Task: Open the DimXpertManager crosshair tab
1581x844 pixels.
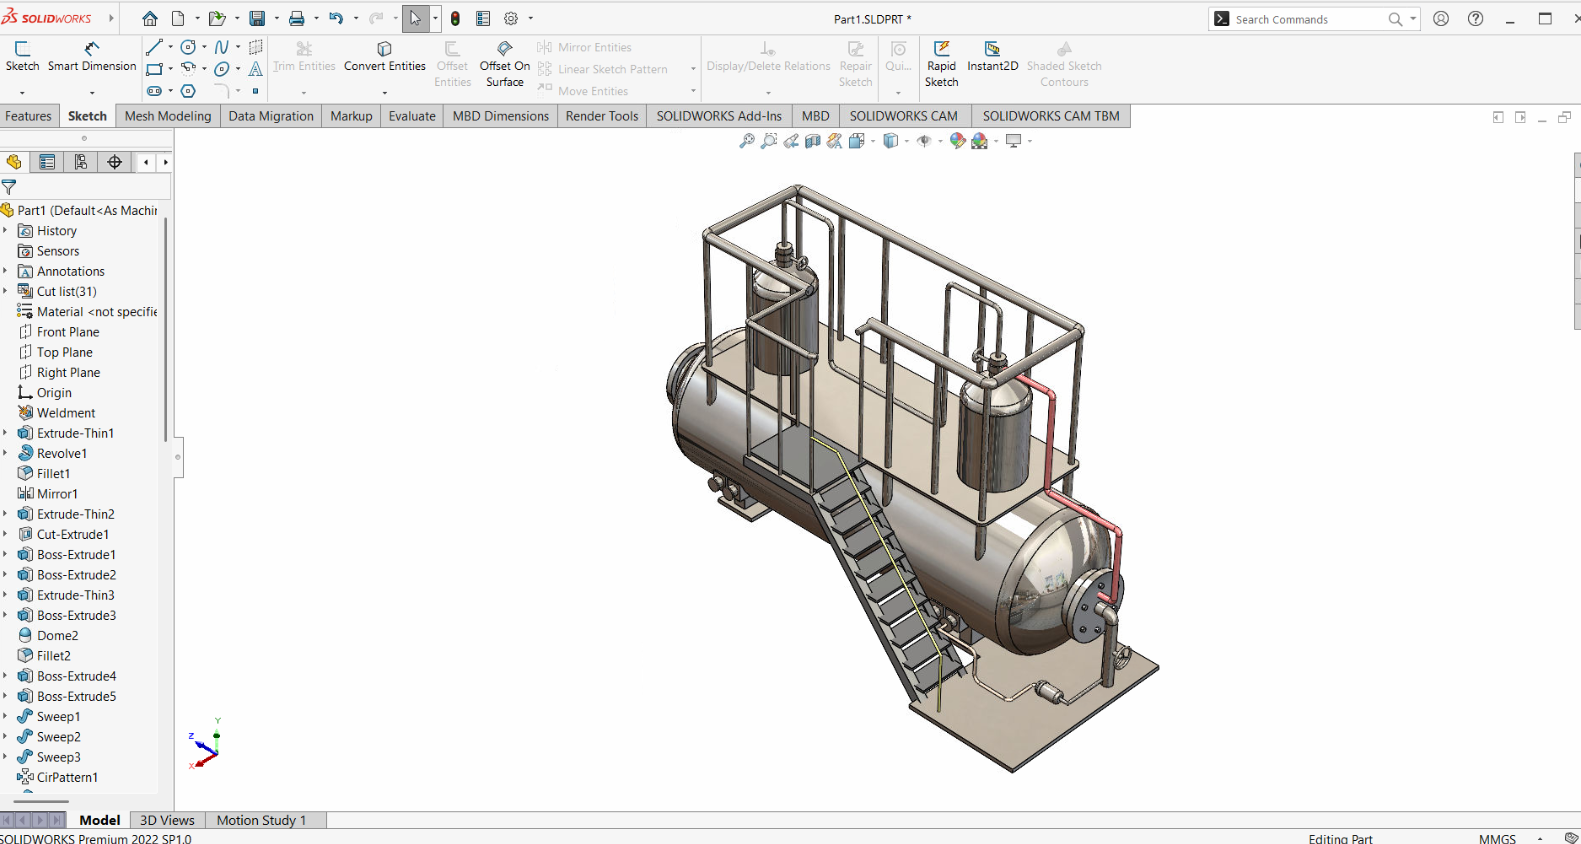Action: tap(115, 162)
